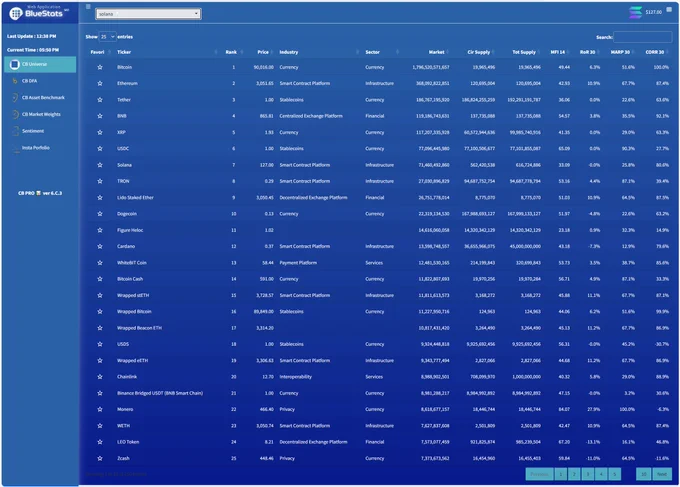
Task: Sort by the CORR 30 column header
Action: tap(654, 52)
